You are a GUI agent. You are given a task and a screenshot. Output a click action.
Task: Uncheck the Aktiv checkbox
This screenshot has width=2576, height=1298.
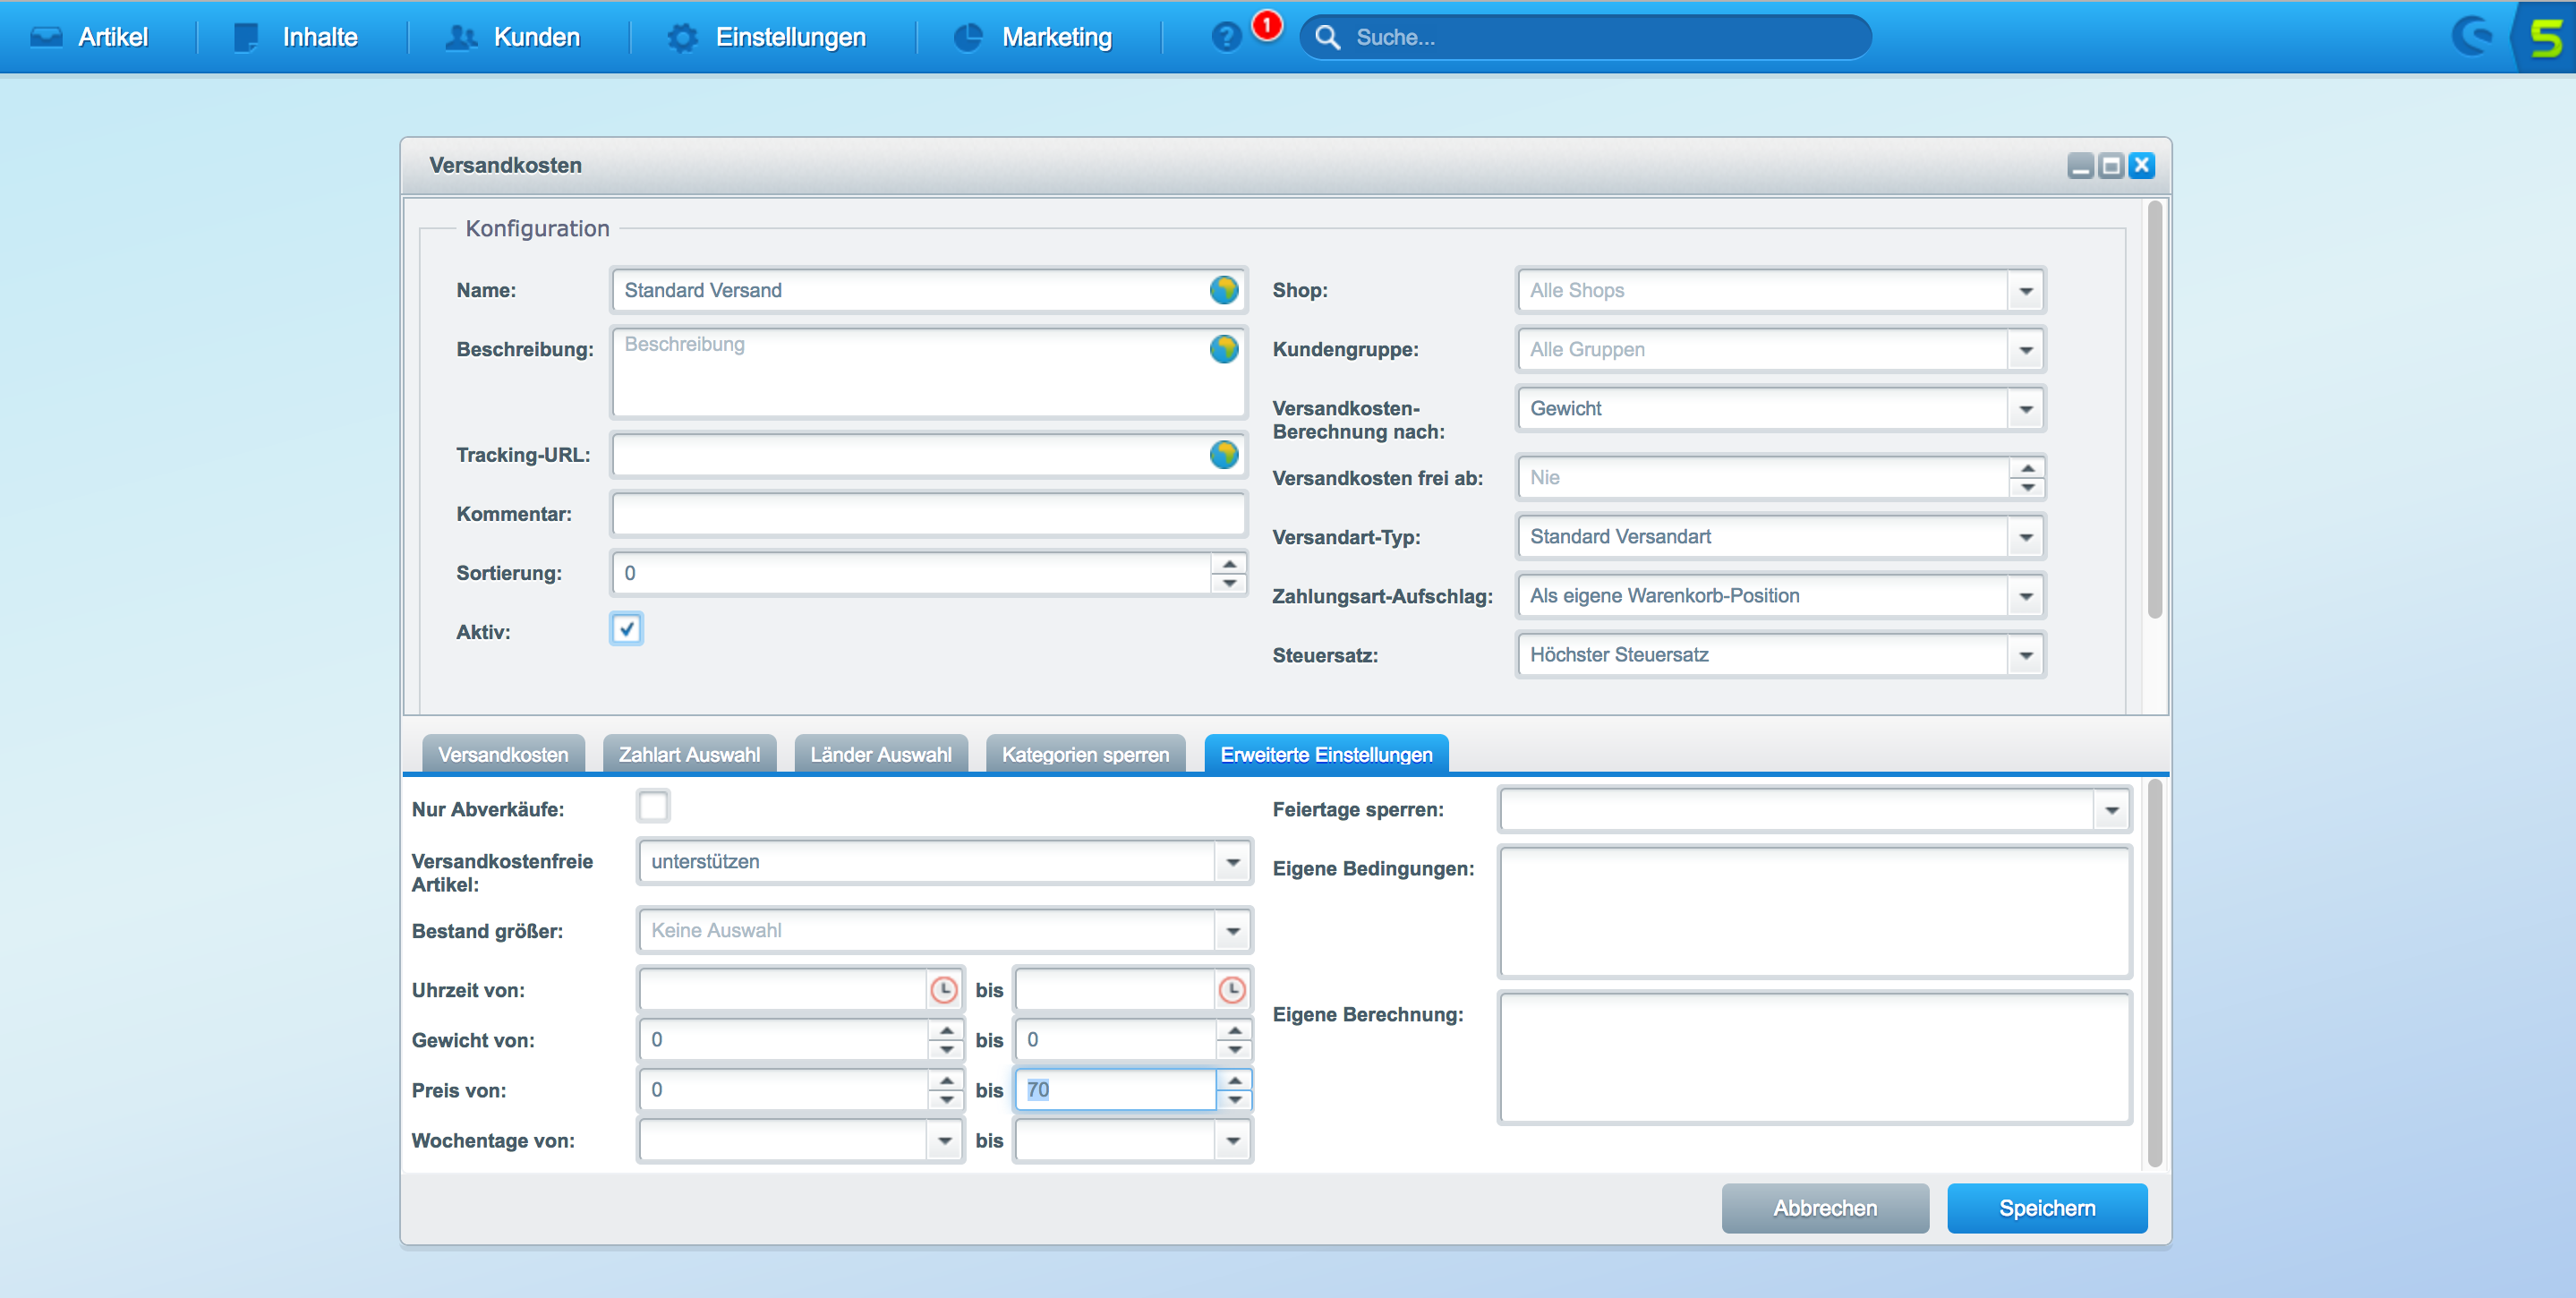(626, 629)
